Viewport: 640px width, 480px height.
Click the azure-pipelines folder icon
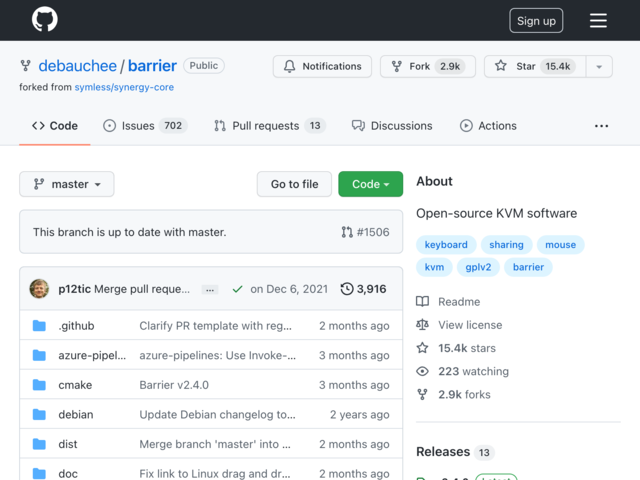(39, 355)
